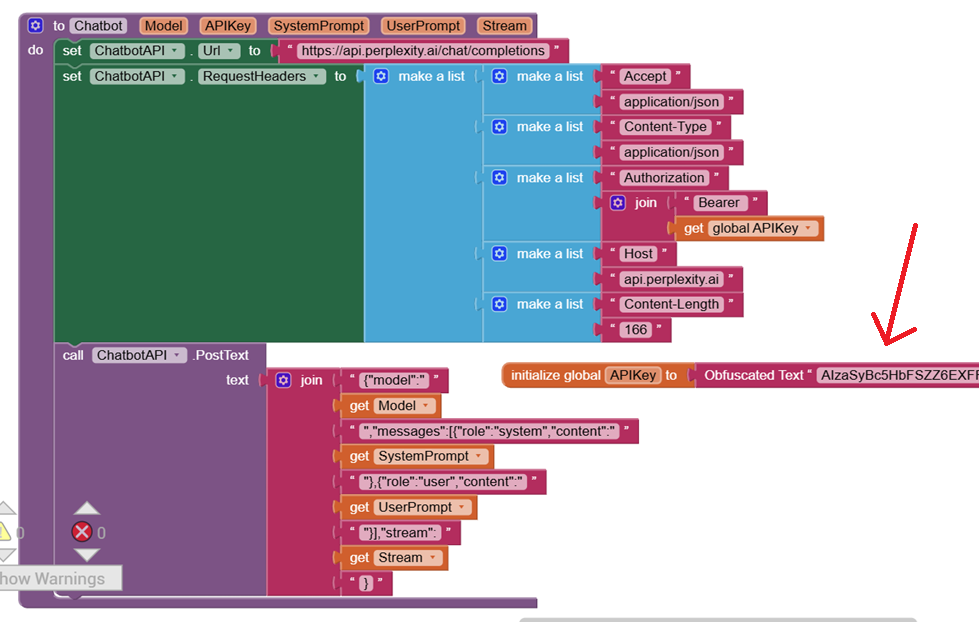Click the yellow warning triangle indicator
The width and height of the screenshot is (979, 633).
[4, 532]
